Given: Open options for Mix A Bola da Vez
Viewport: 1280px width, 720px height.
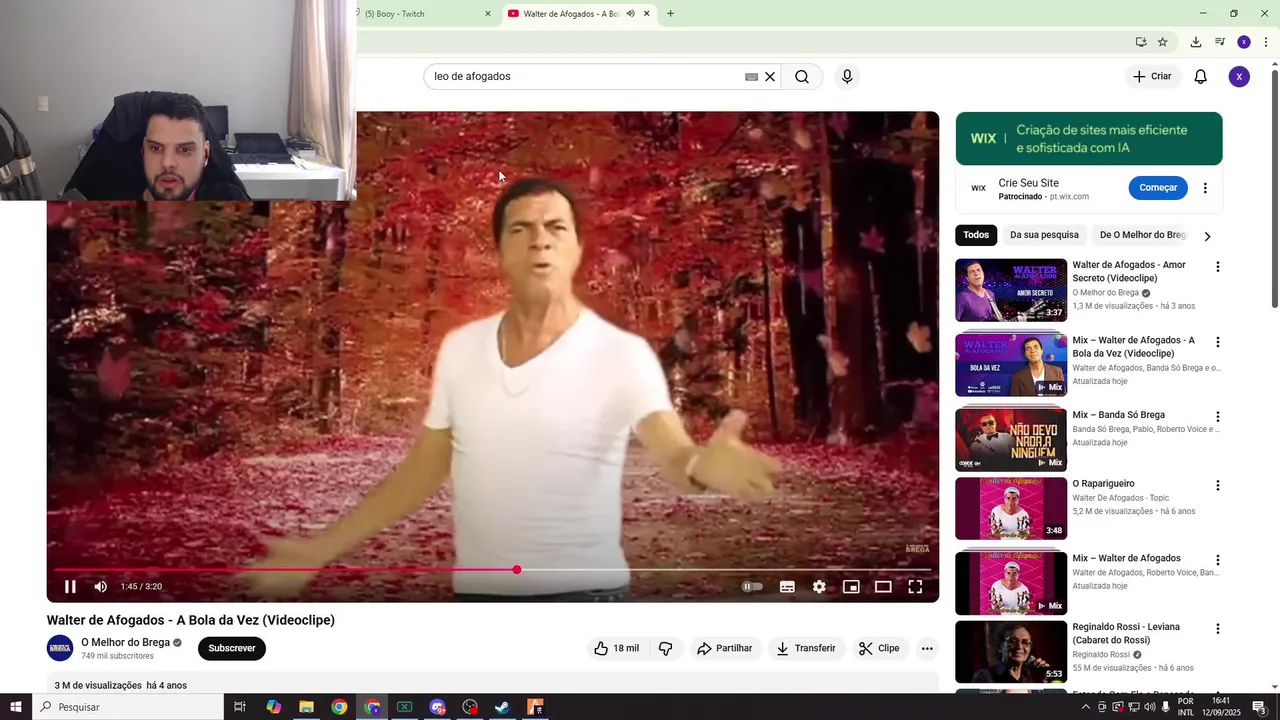Looking at the screenshot, I should (x=1217, y=342).
